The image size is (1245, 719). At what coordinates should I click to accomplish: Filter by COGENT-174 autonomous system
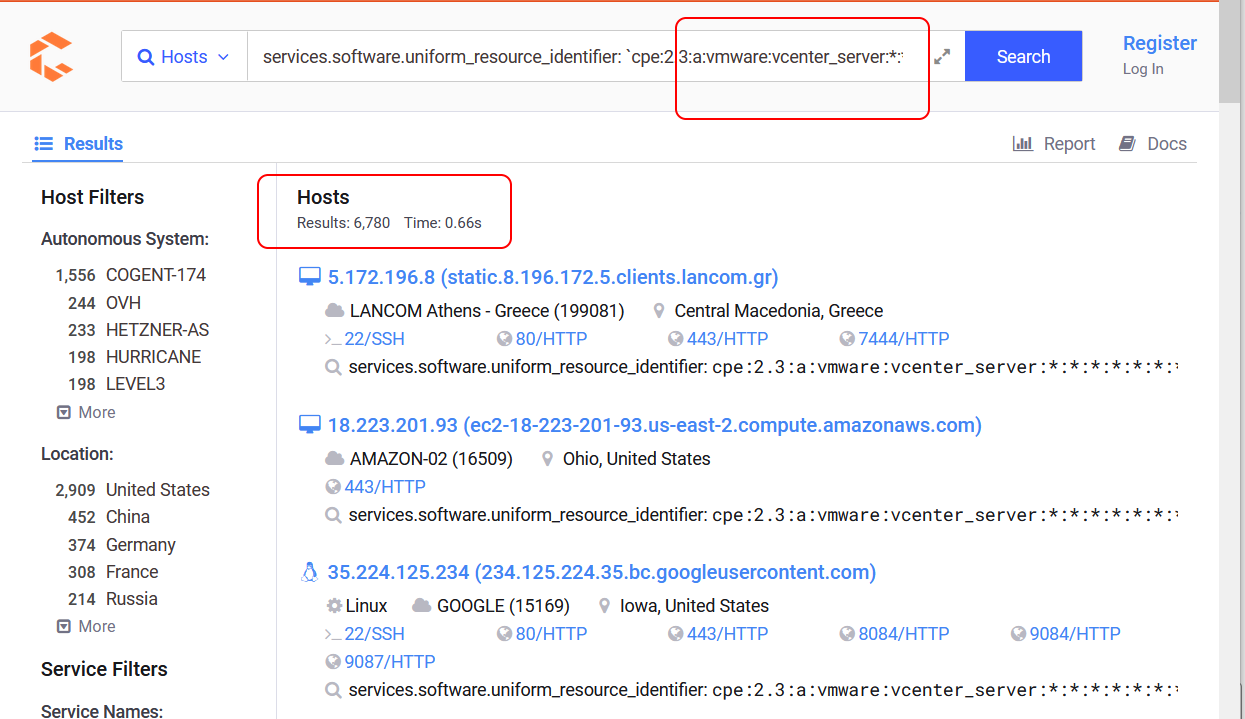tap(156, 275)
